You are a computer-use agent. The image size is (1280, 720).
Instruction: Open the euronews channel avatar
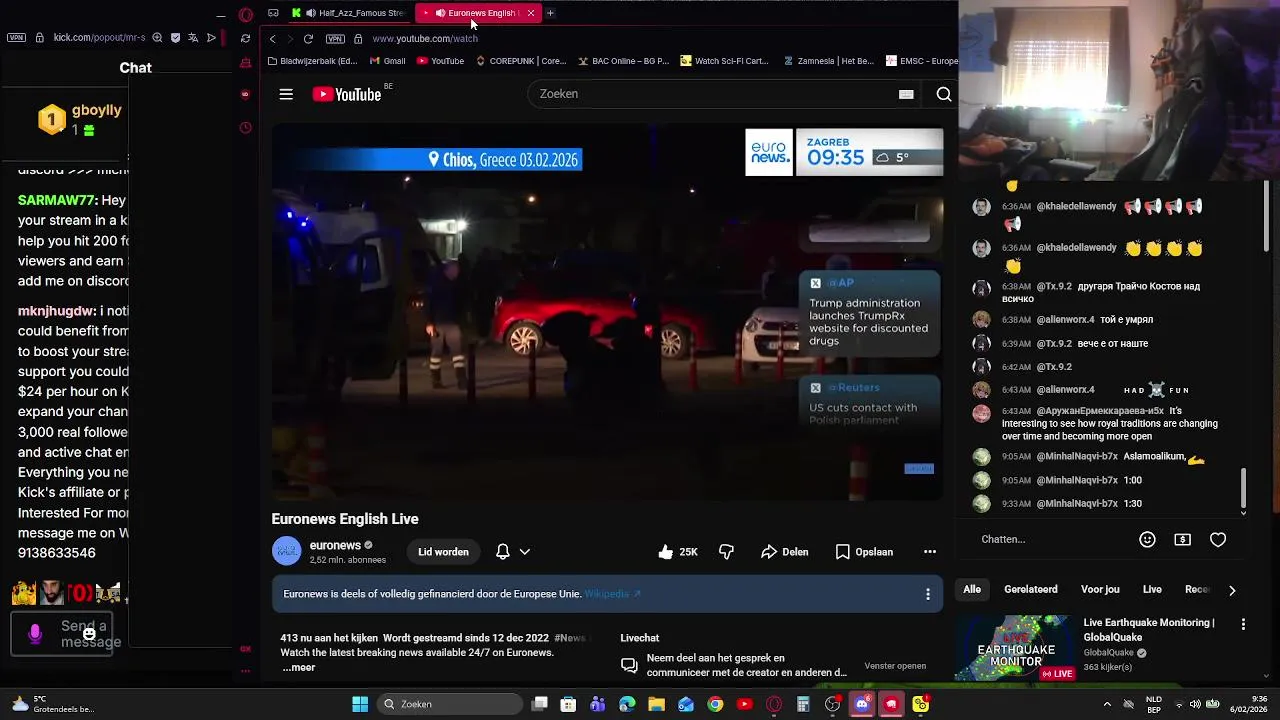287,552
